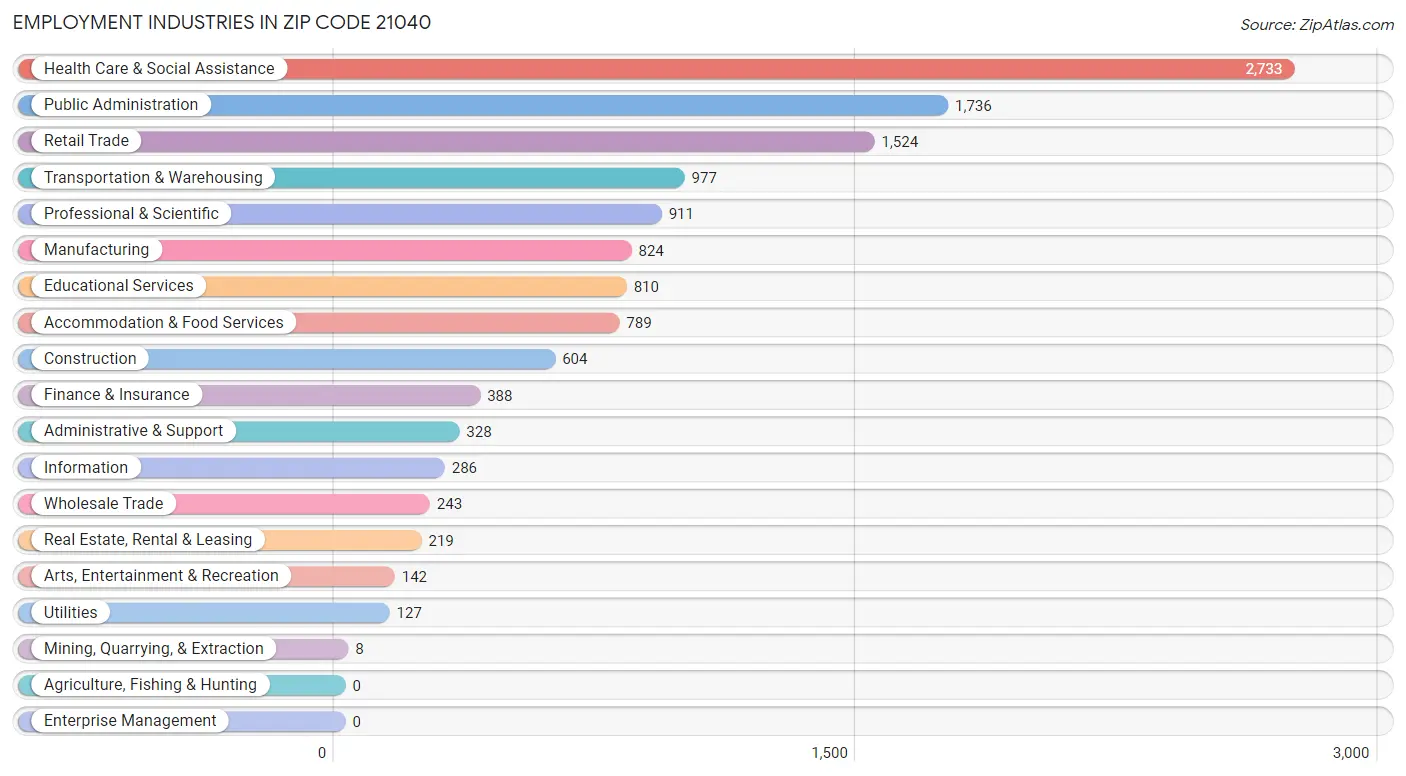Click the 388 Finance & Insurance value

pyautogui.click(x=500, y=396)
